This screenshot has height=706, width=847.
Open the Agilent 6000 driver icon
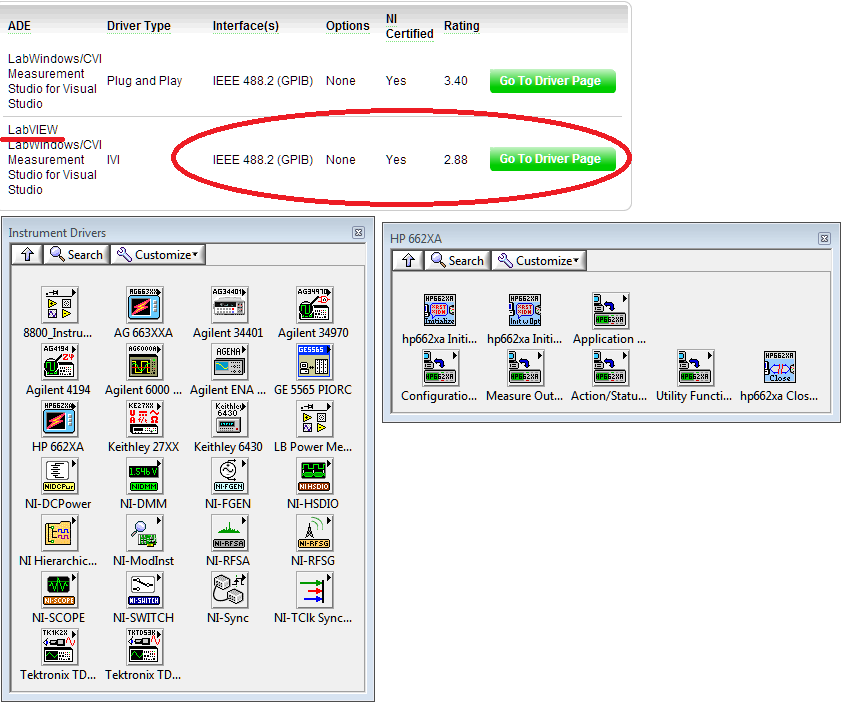click(x=144, y=362)
